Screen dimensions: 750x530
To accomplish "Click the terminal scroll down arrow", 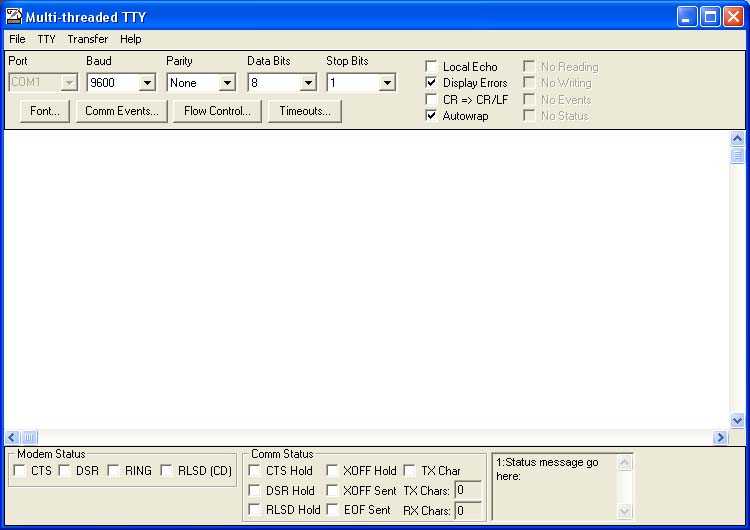I will click(x=737, y=421).
